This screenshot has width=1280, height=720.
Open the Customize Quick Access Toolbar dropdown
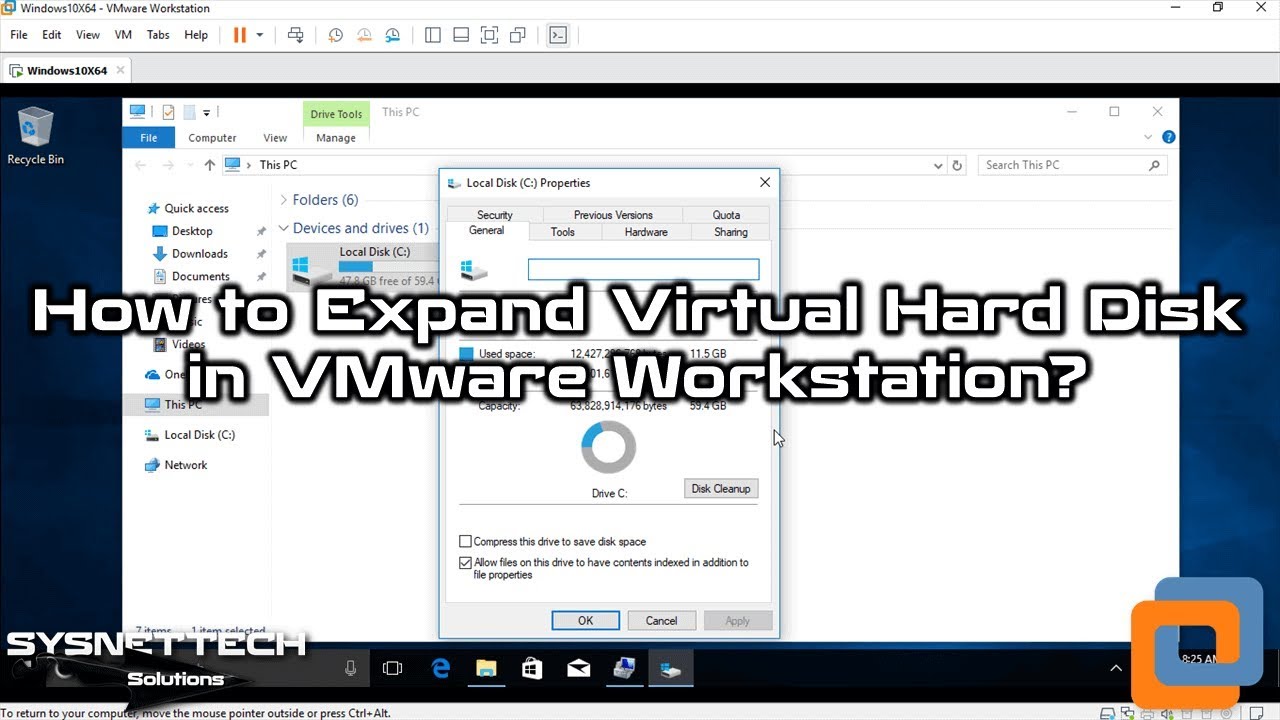pos(207,112)
